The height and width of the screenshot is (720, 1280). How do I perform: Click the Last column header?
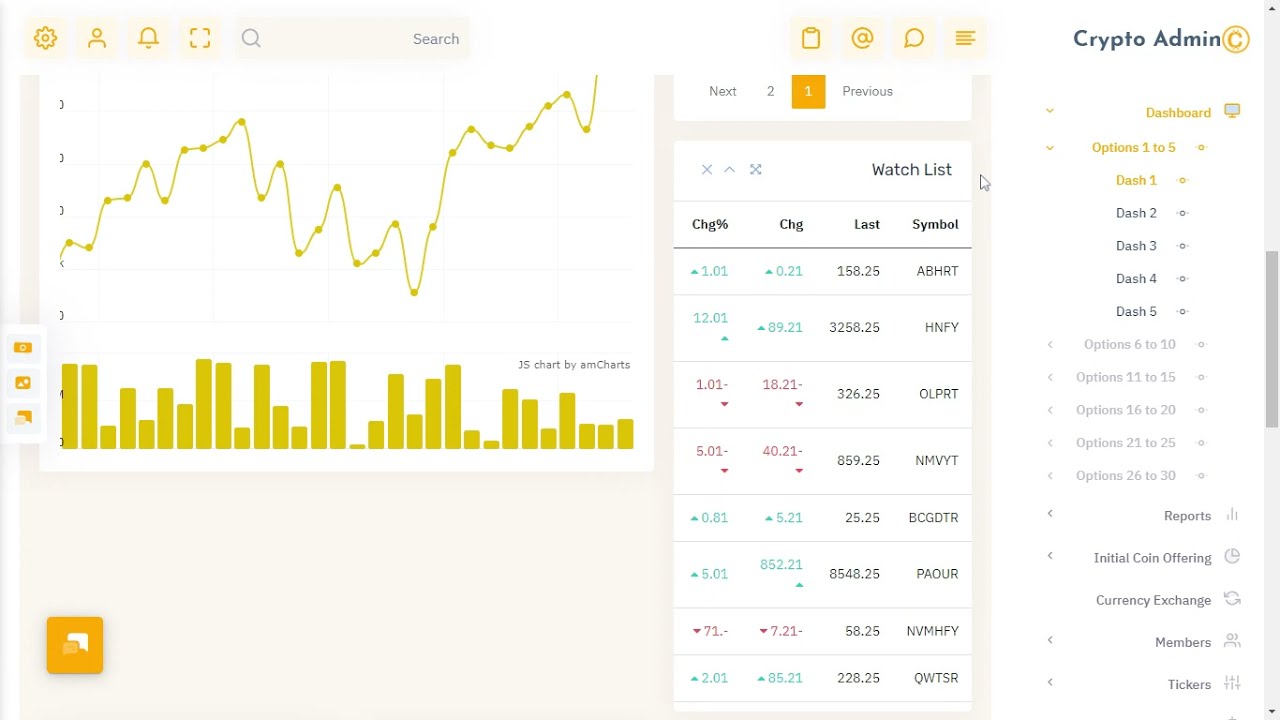[867, 225]
